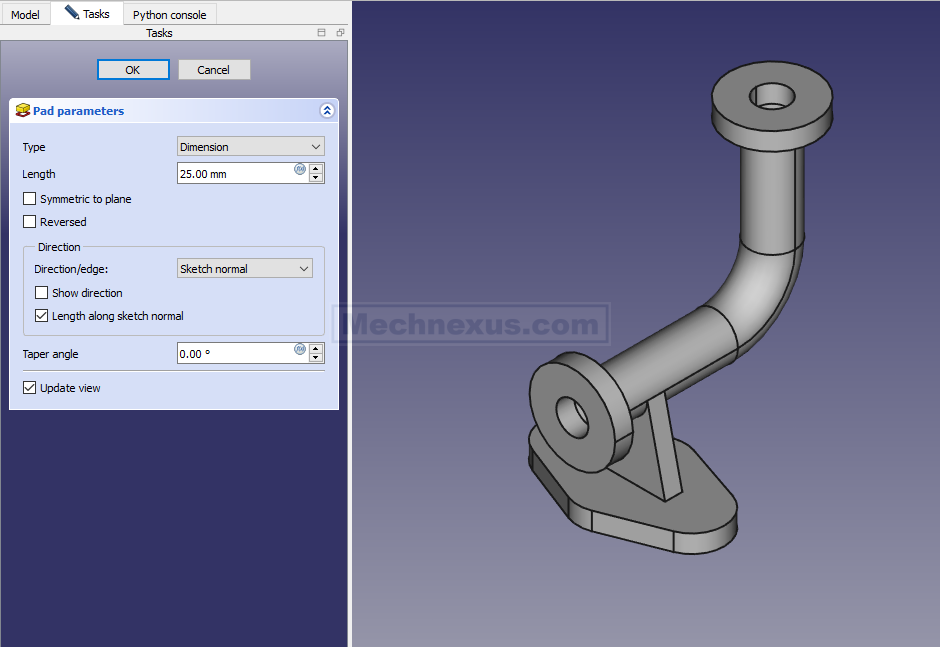
Task: Decrease Length with the down arrow
Action: point(316,178)
